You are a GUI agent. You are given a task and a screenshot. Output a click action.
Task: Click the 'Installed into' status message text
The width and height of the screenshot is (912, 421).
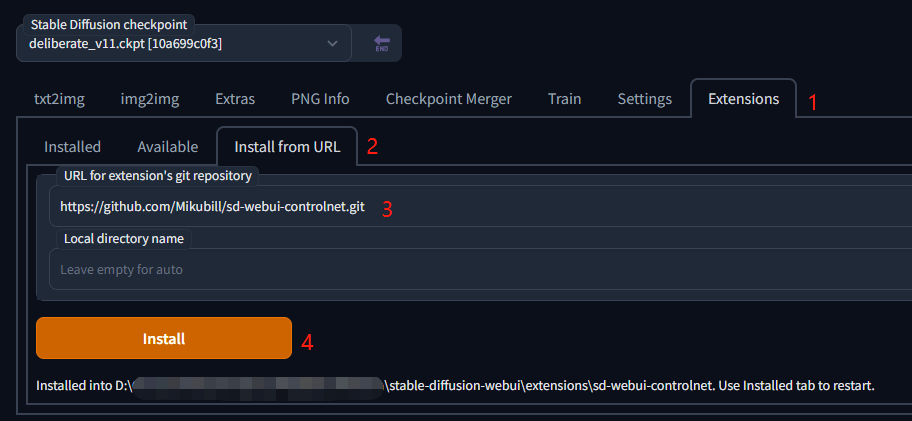coord(455,385)
